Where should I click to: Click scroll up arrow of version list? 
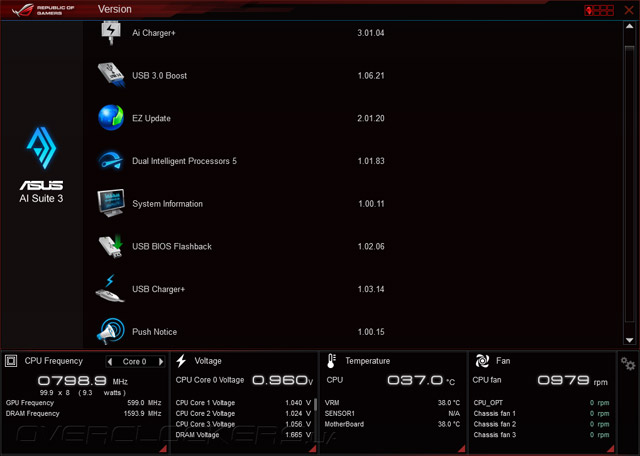coord(629,27)
